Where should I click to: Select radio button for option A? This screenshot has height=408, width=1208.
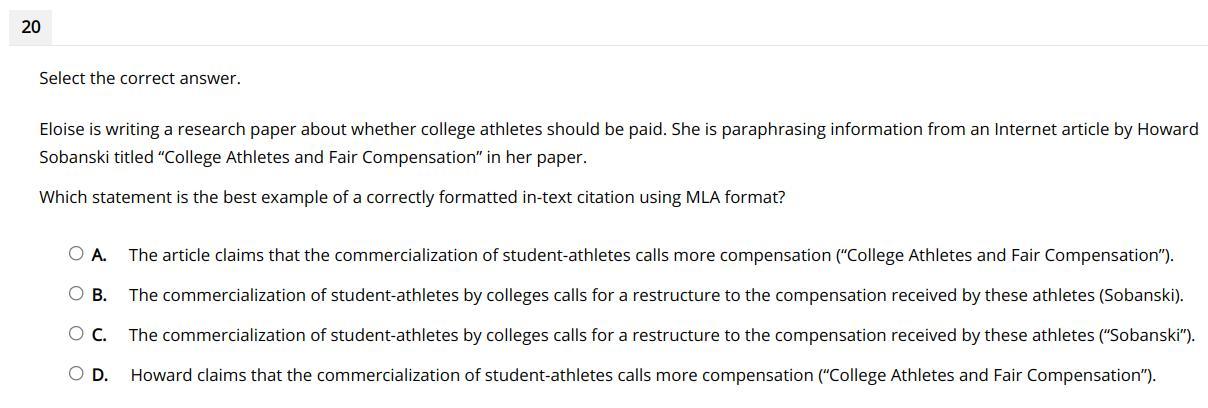[77, 254]
